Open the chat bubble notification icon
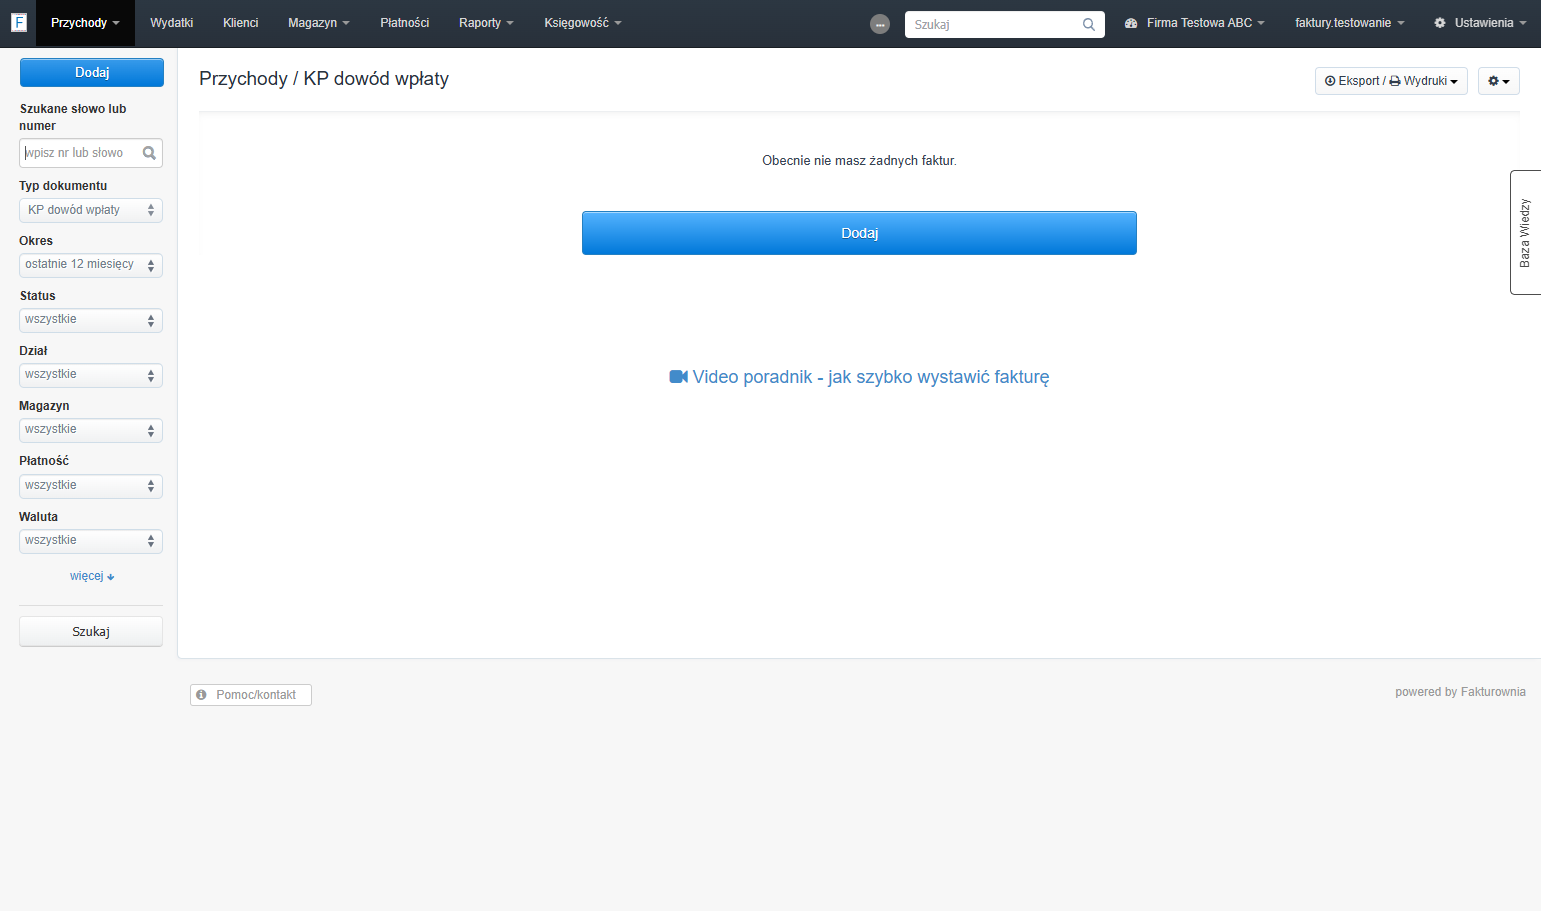 880,24
